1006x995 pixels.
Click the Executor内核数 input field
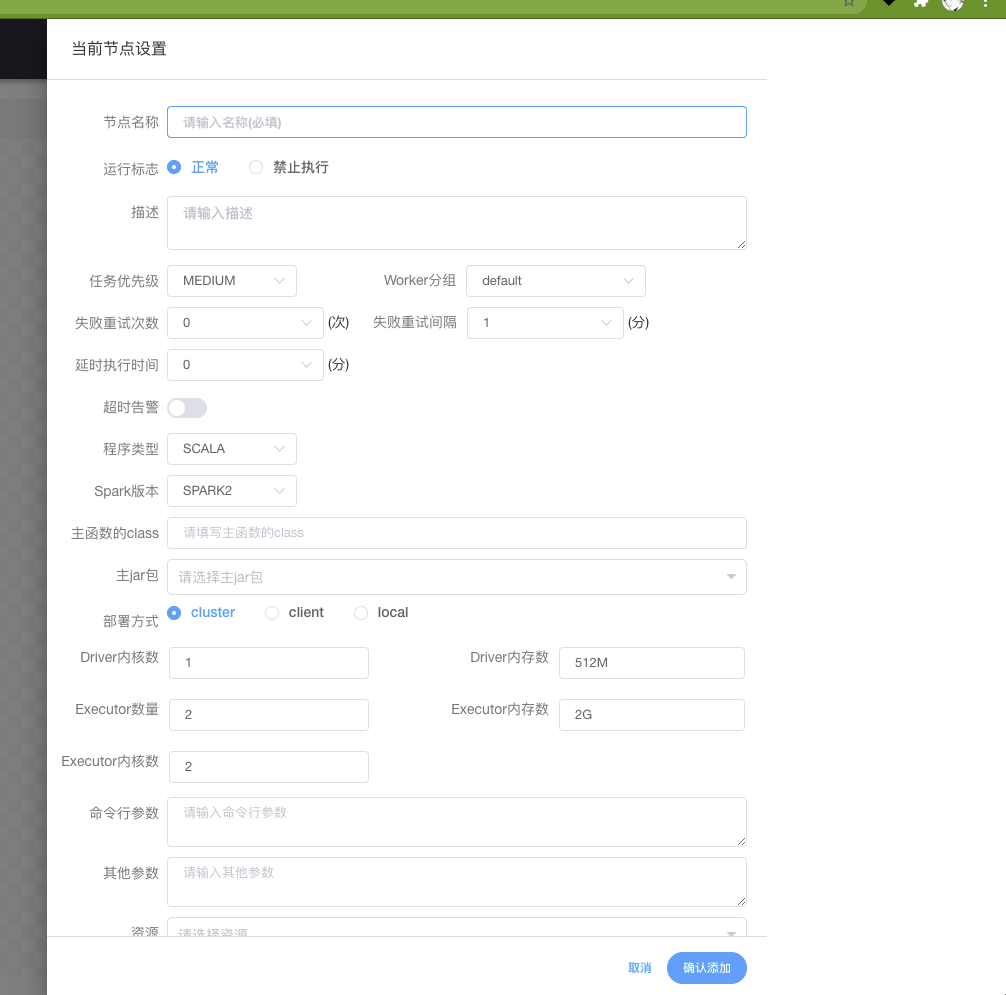(269, 767)
